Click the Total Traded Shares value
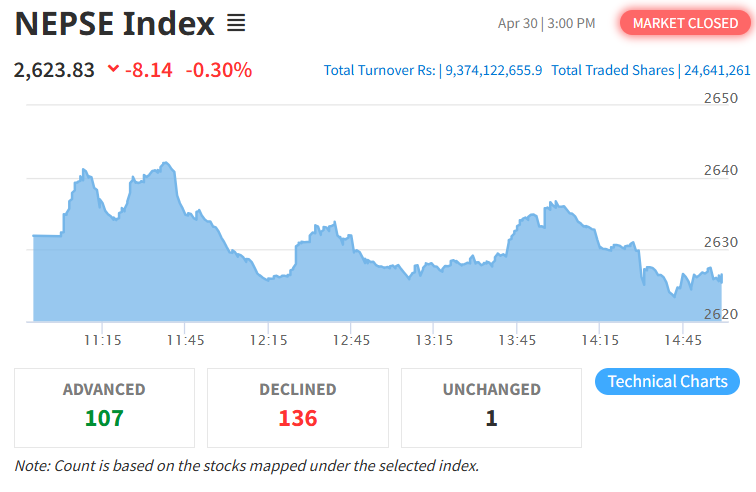 [717, 70]
